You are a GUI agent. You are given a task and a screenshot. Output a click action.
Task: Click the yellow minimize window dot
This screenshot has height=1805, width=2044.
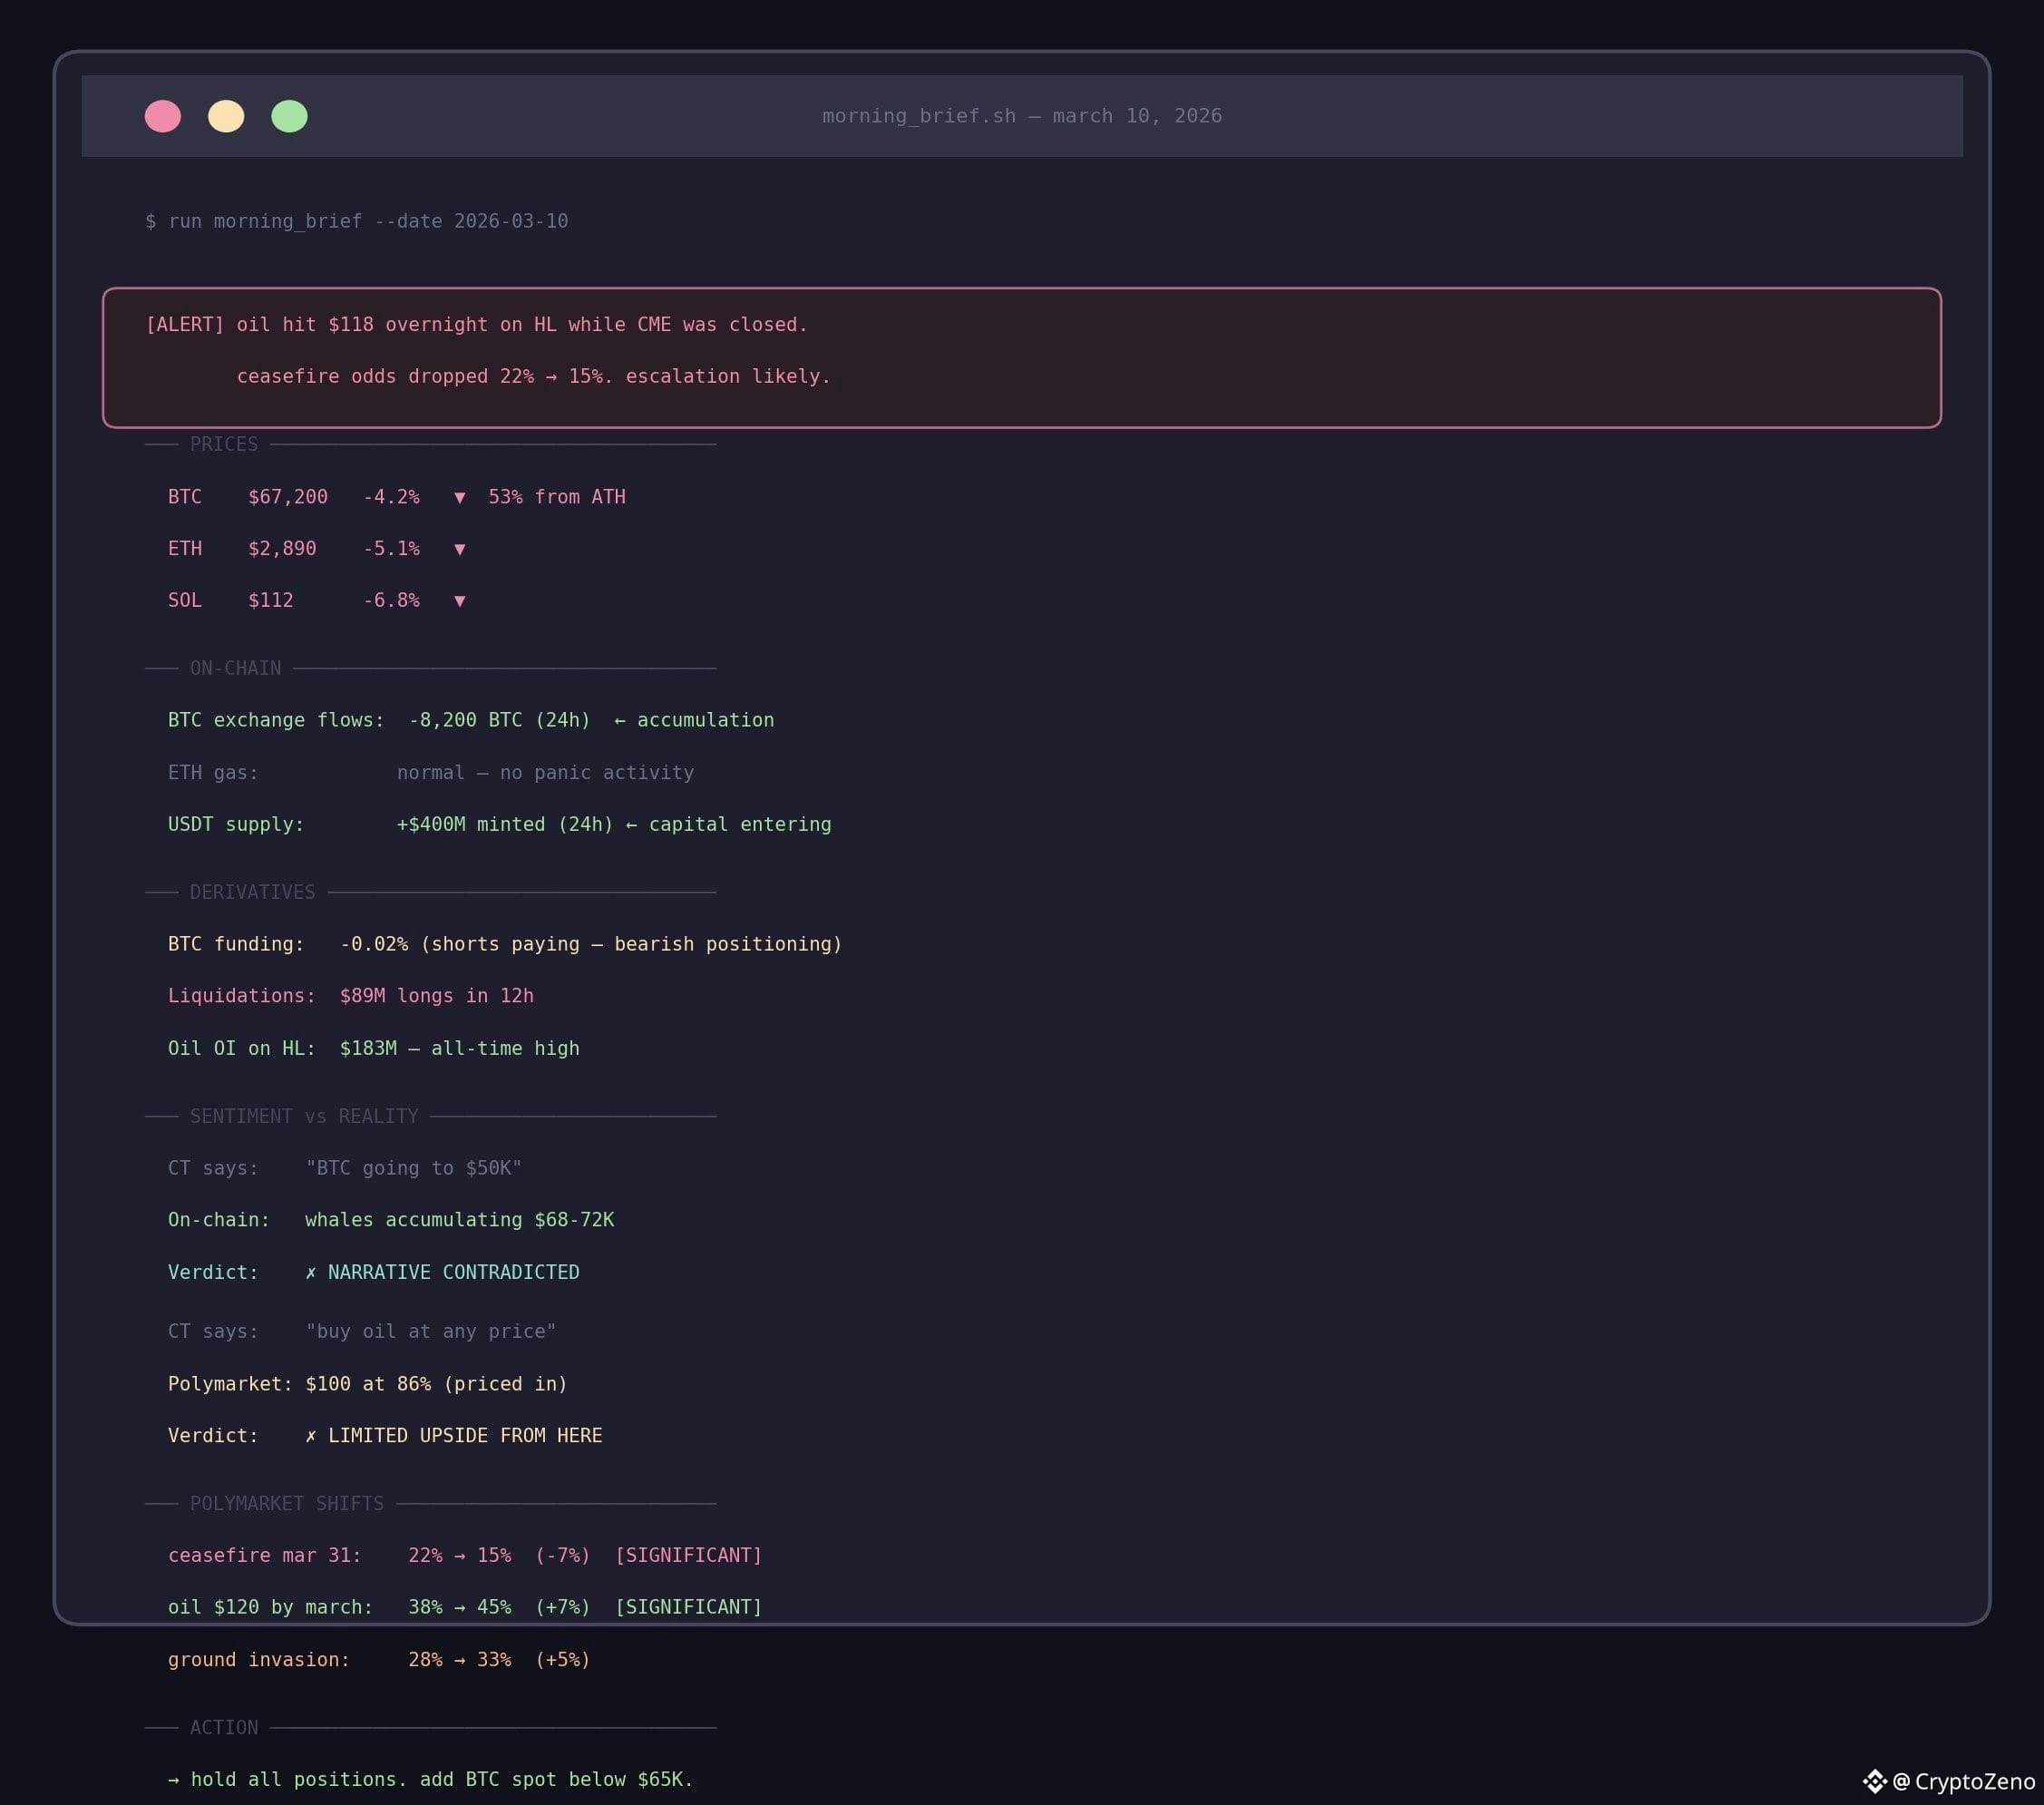click(226, 116)
